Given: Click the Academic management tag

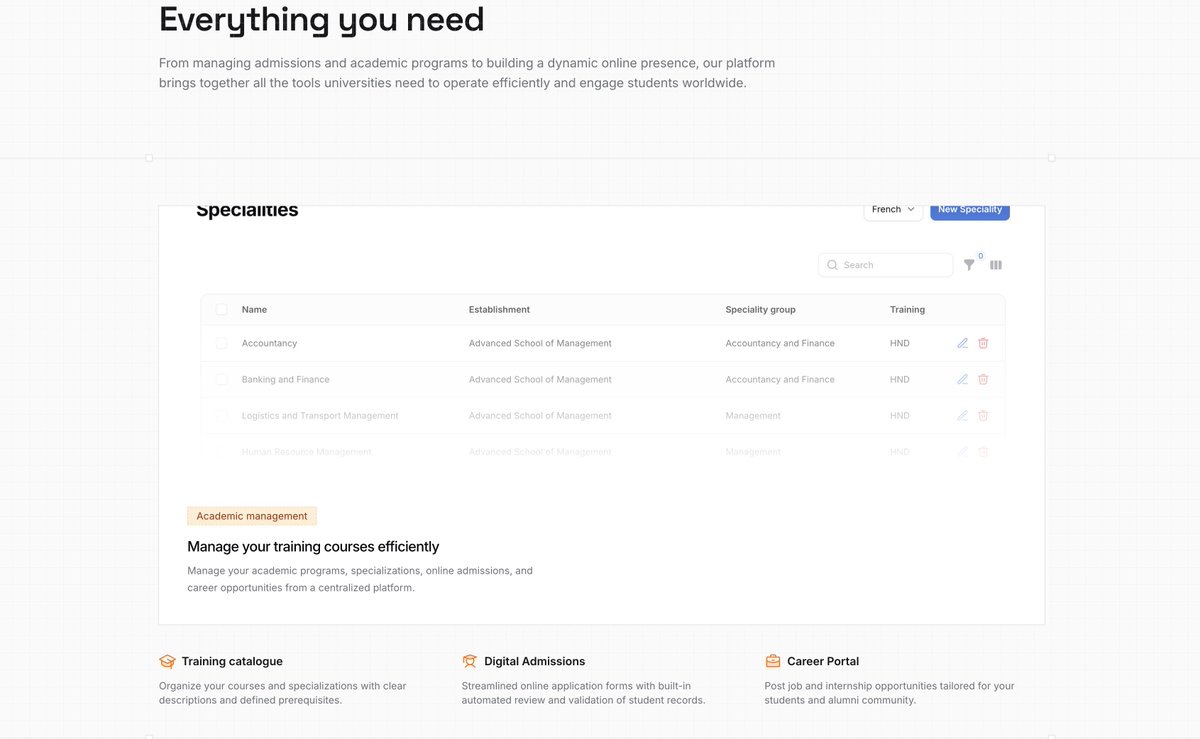Looking at the screenshot, I should (x=252, y=516).
